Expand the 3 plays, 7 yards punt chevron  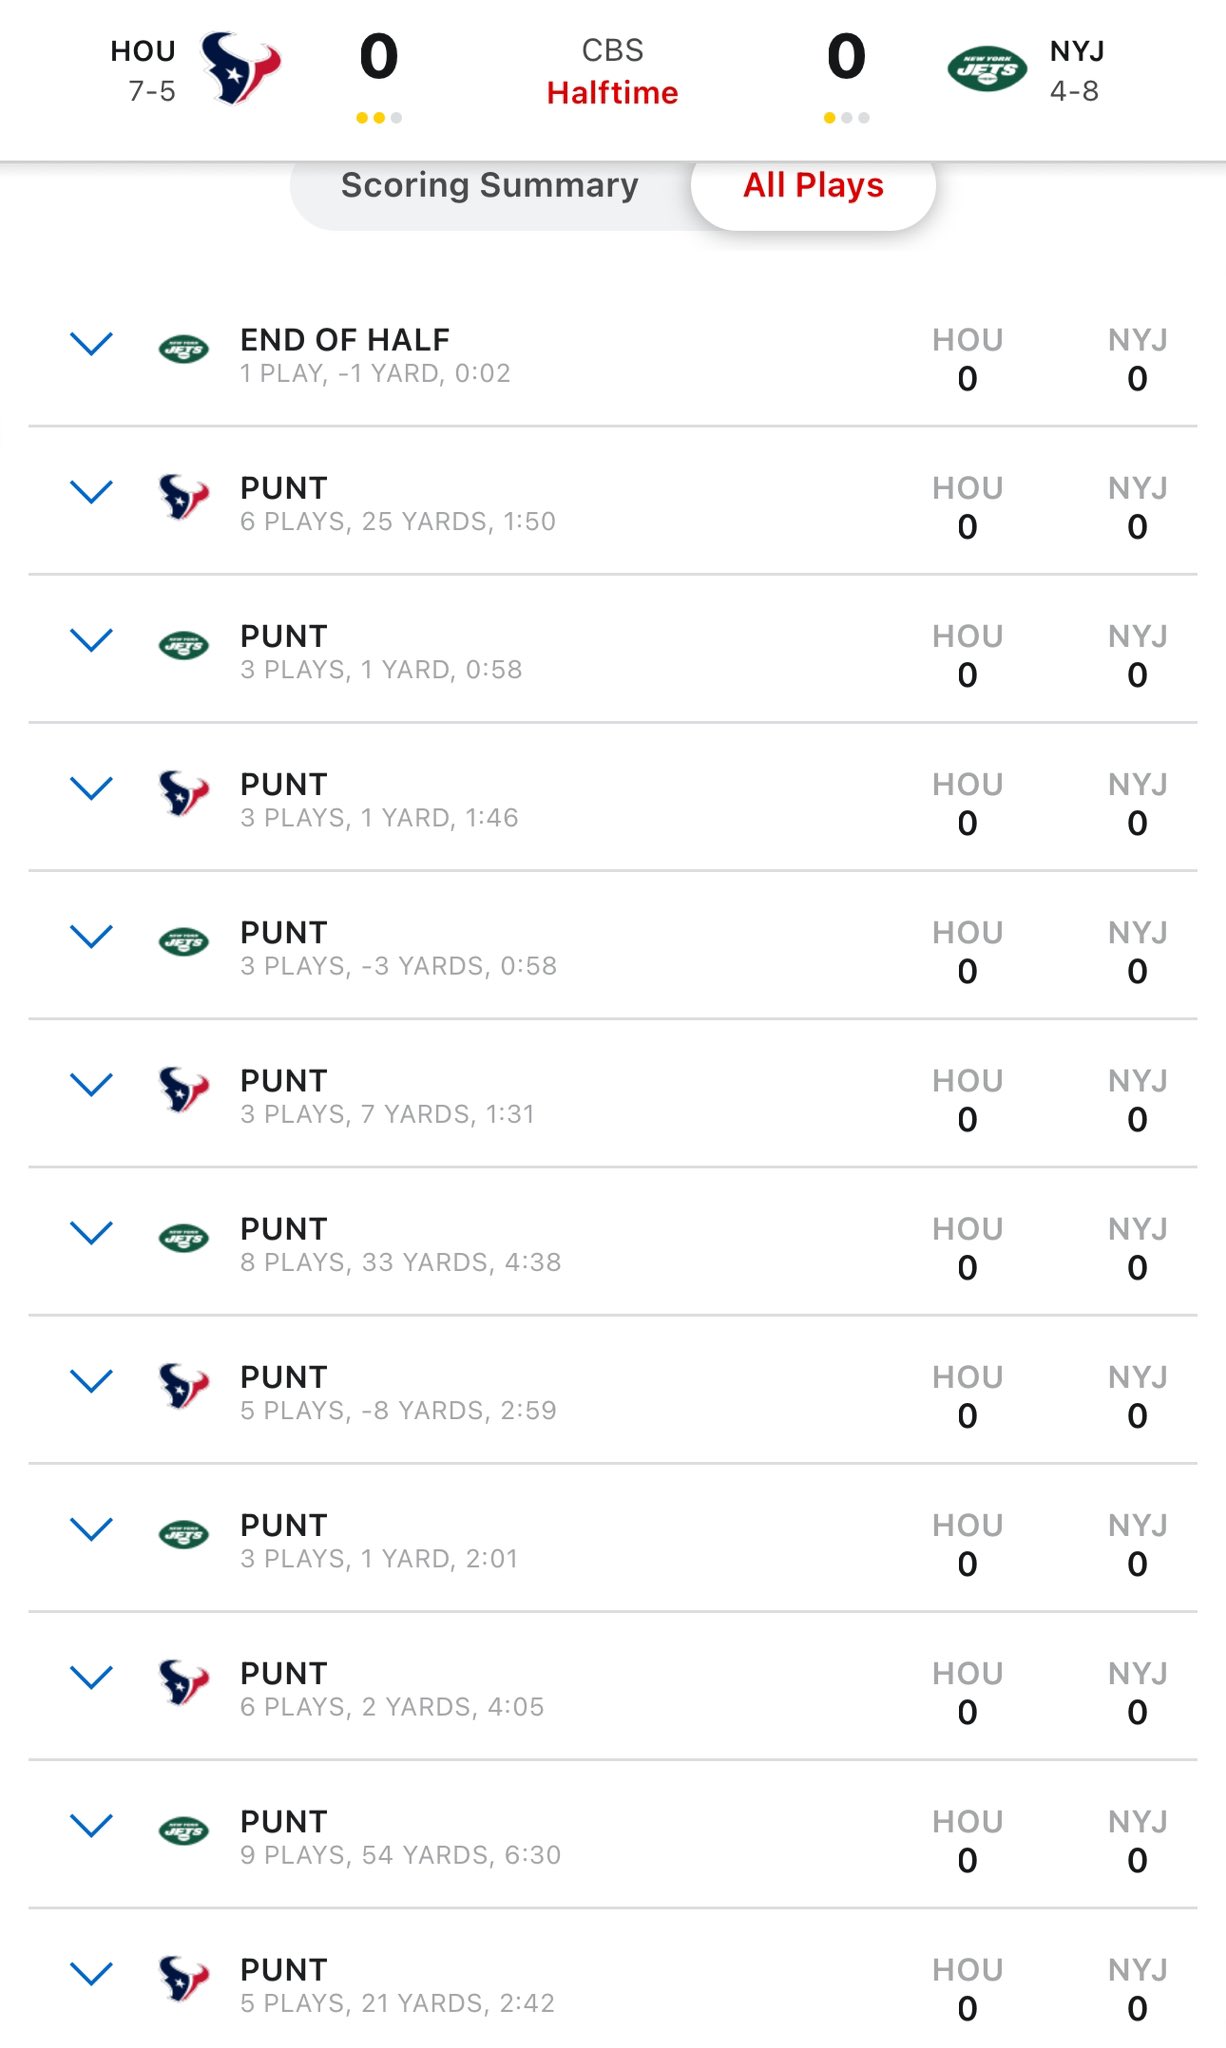pos(91,1085)
